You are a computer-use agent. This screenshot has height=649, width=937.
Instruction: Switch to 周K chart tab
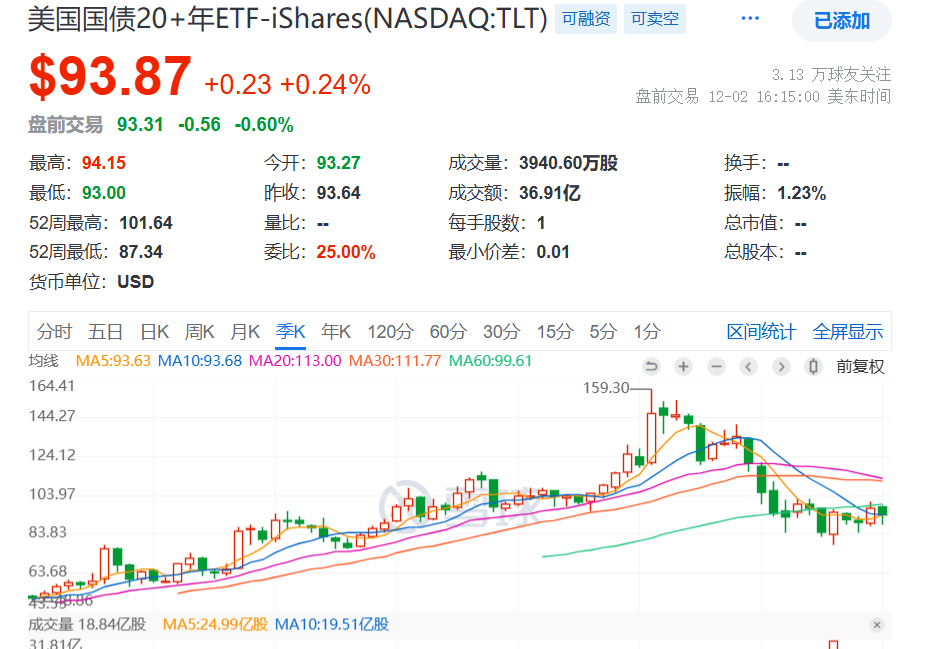[x=200, y=331]
